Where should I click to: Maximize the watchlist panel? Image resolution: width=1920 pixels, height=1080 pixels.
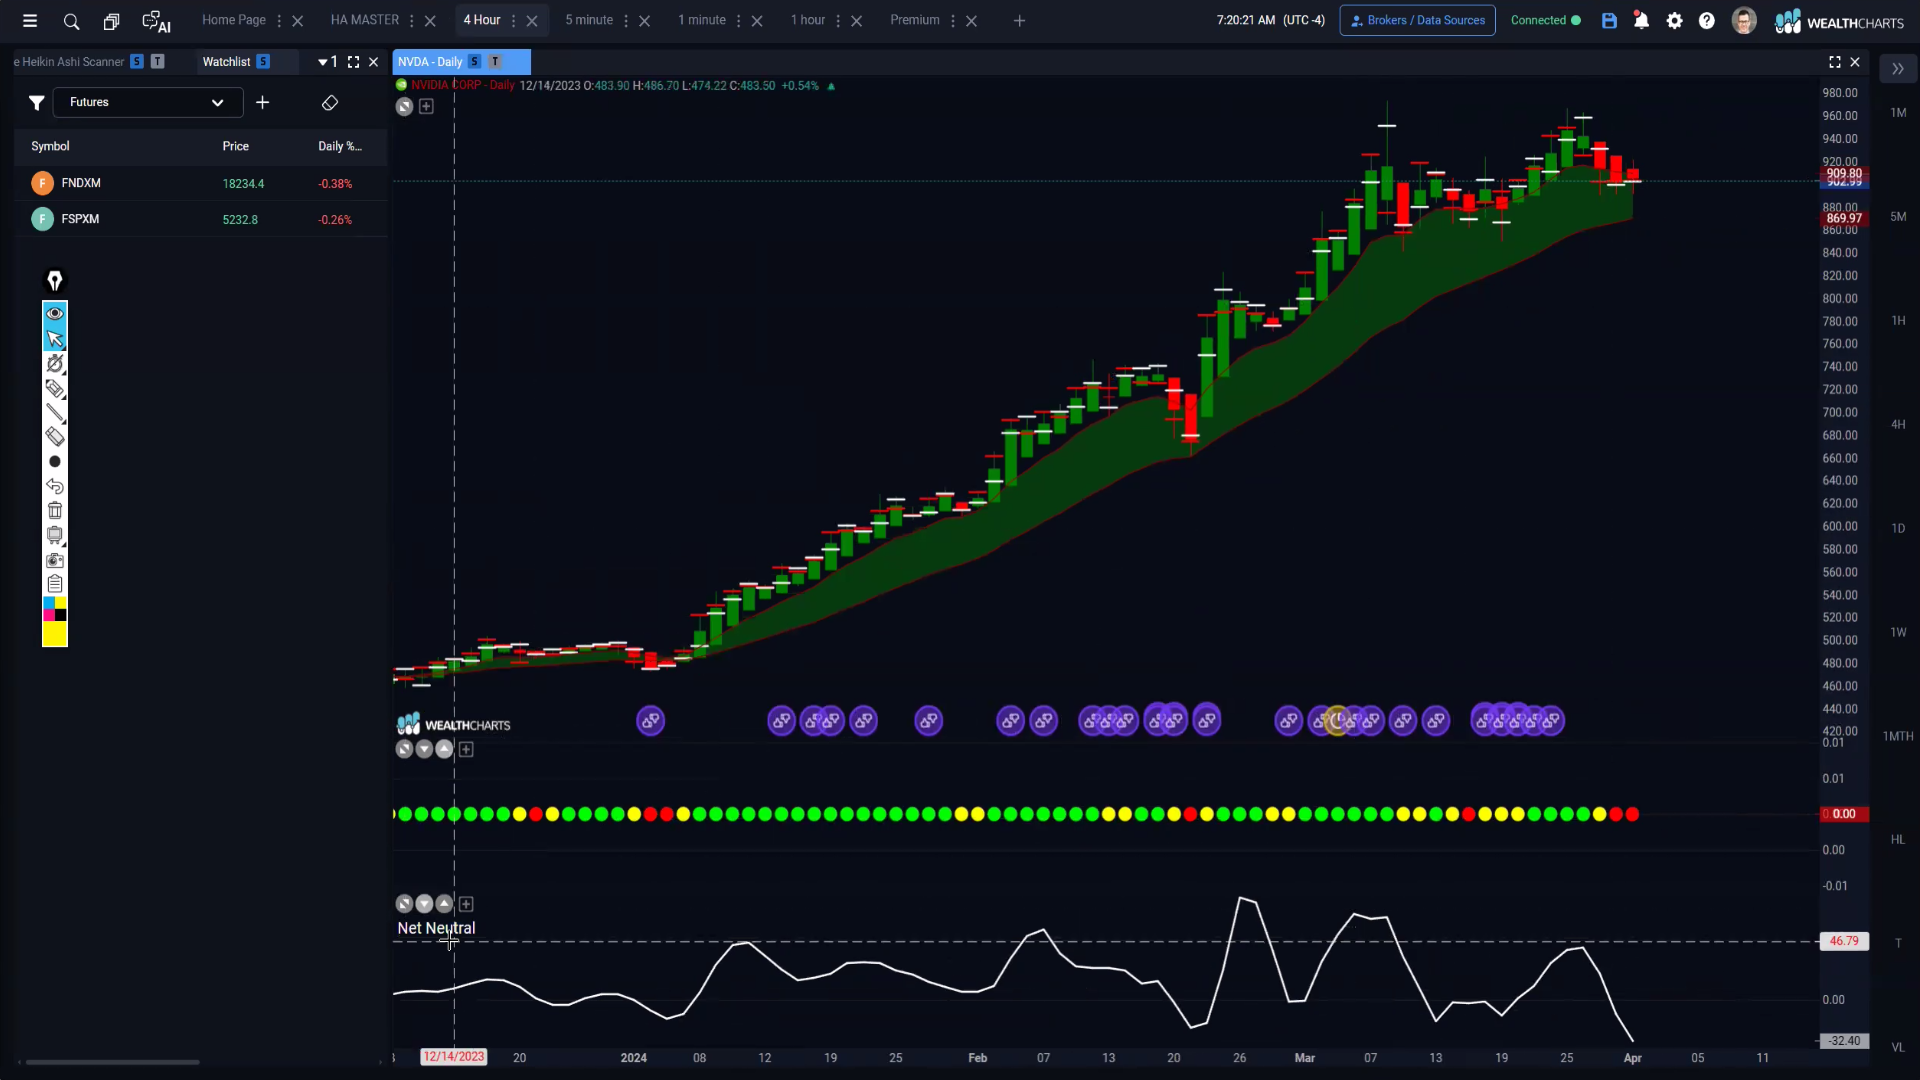[353, 62]
